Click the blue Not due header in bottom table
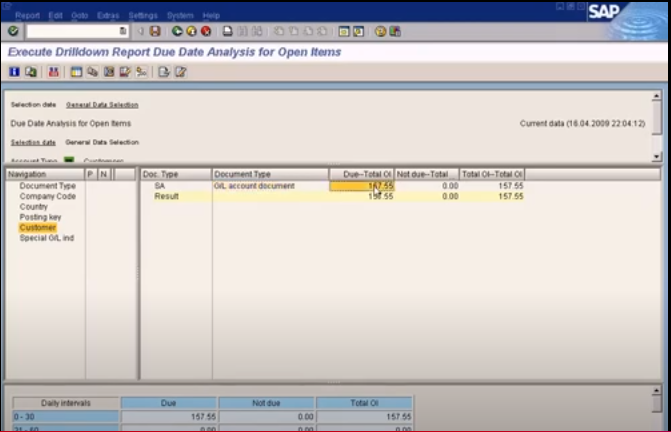 (266, 403)
